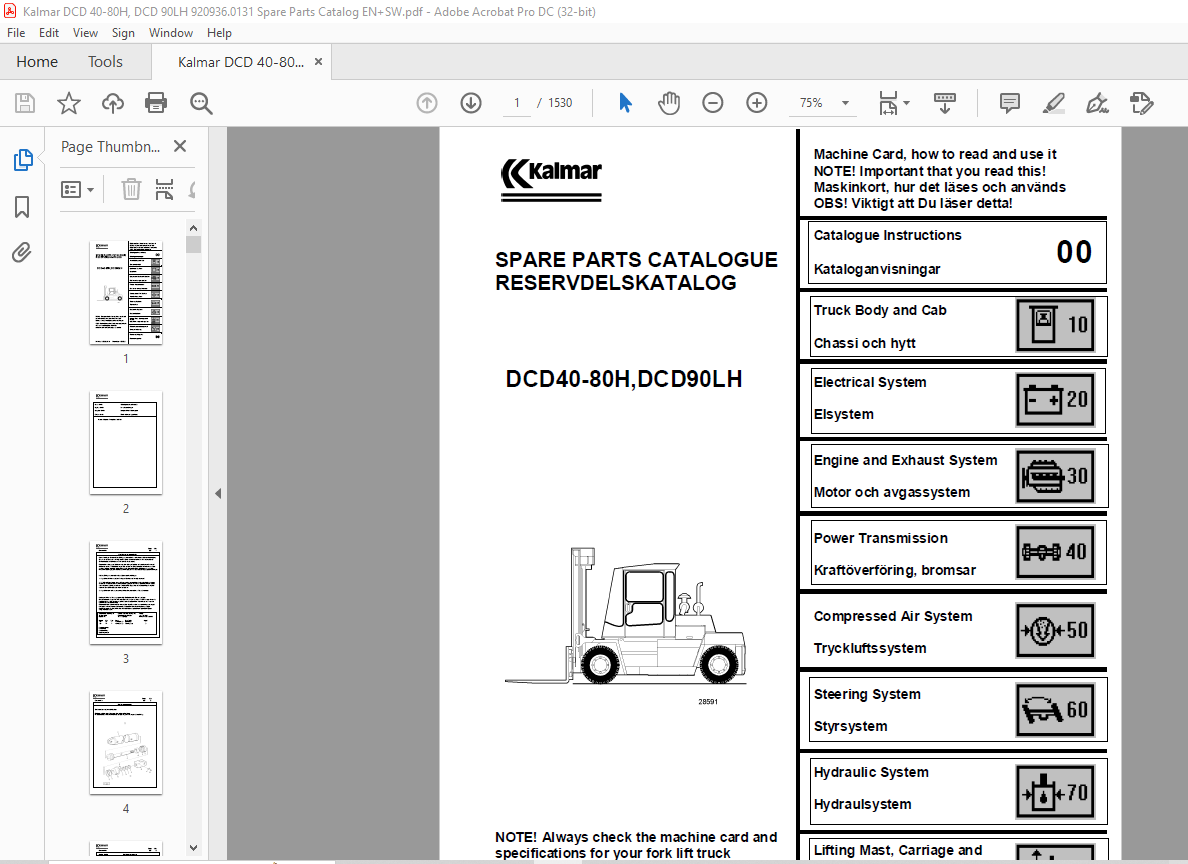Viewport: 1188px width, 864px height.
Task: Delete selected page with trash icon
Action: (131, 189)
